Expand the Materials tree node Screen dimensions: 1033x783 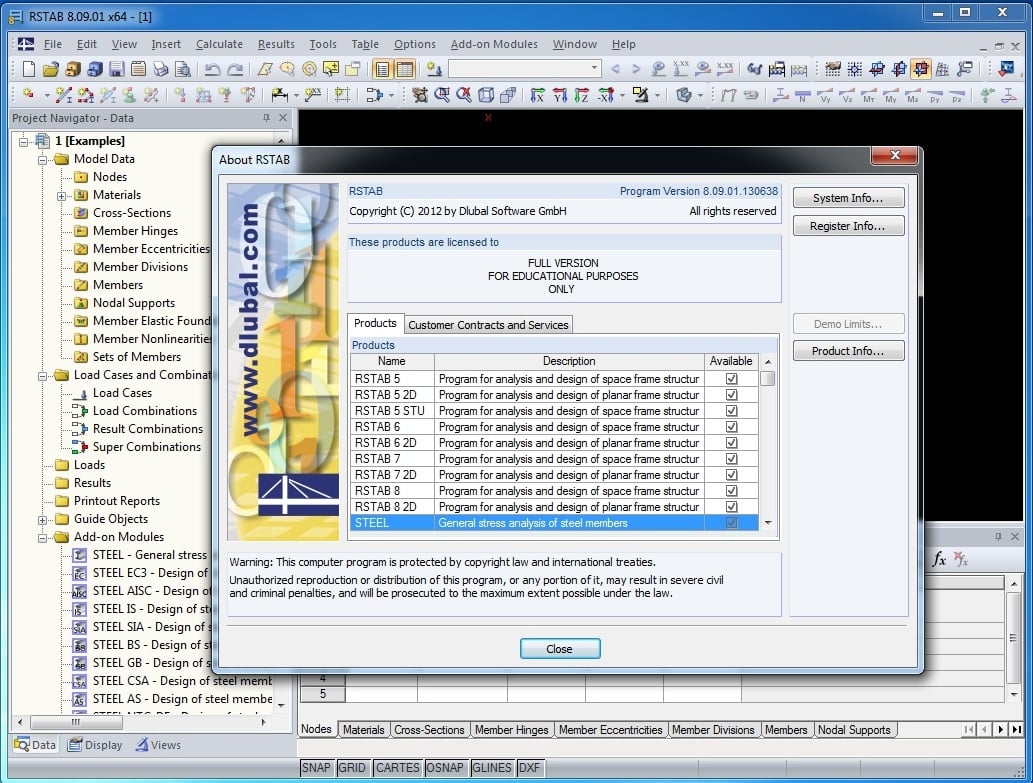pos(61,197)
